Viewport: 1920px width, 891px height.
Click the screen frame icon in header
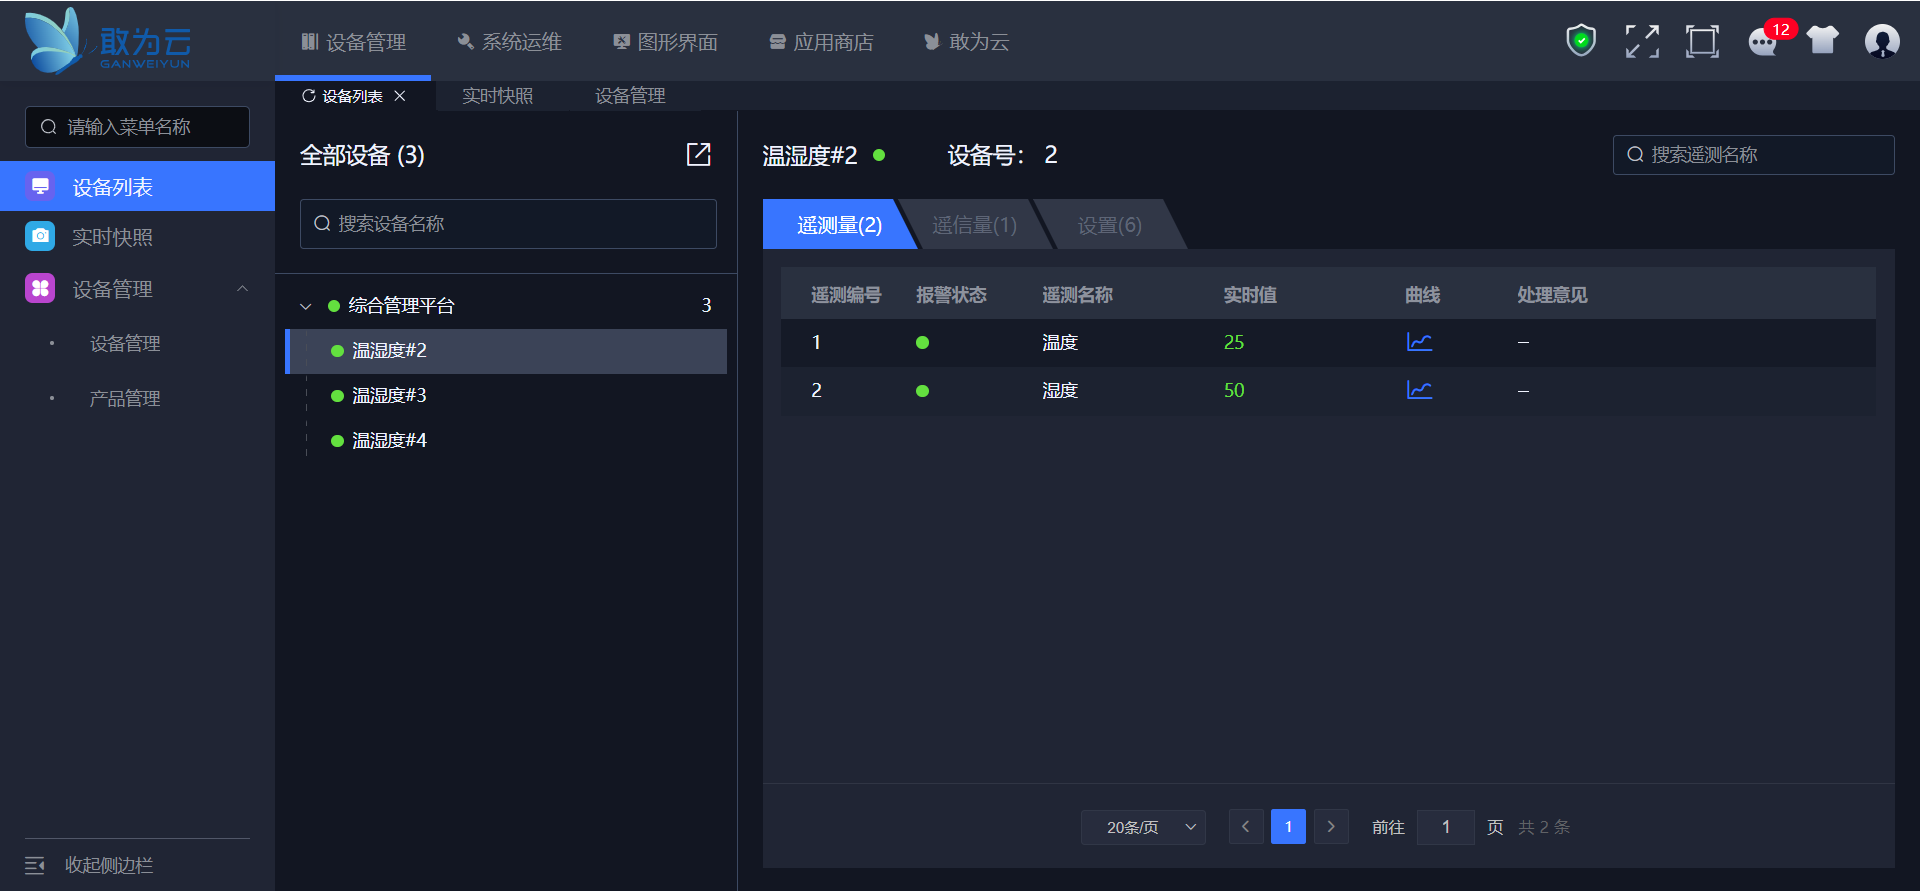click(1701, 41)
